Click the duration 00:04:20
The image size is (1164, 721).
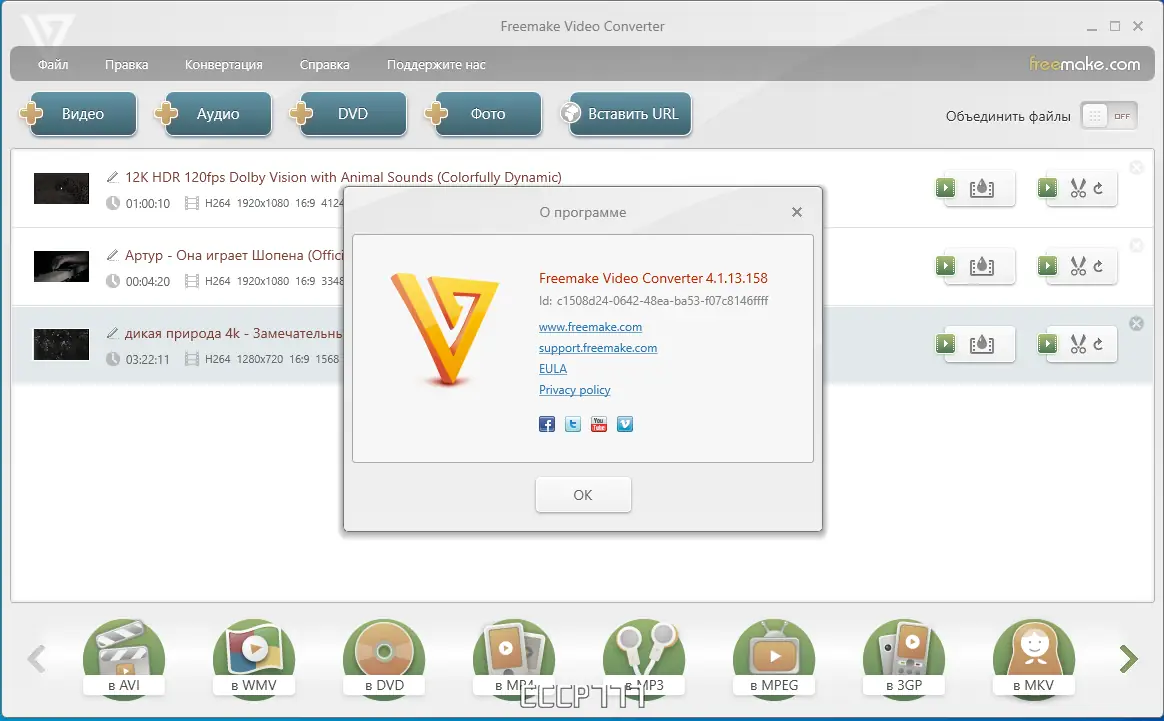pos(148,281)
